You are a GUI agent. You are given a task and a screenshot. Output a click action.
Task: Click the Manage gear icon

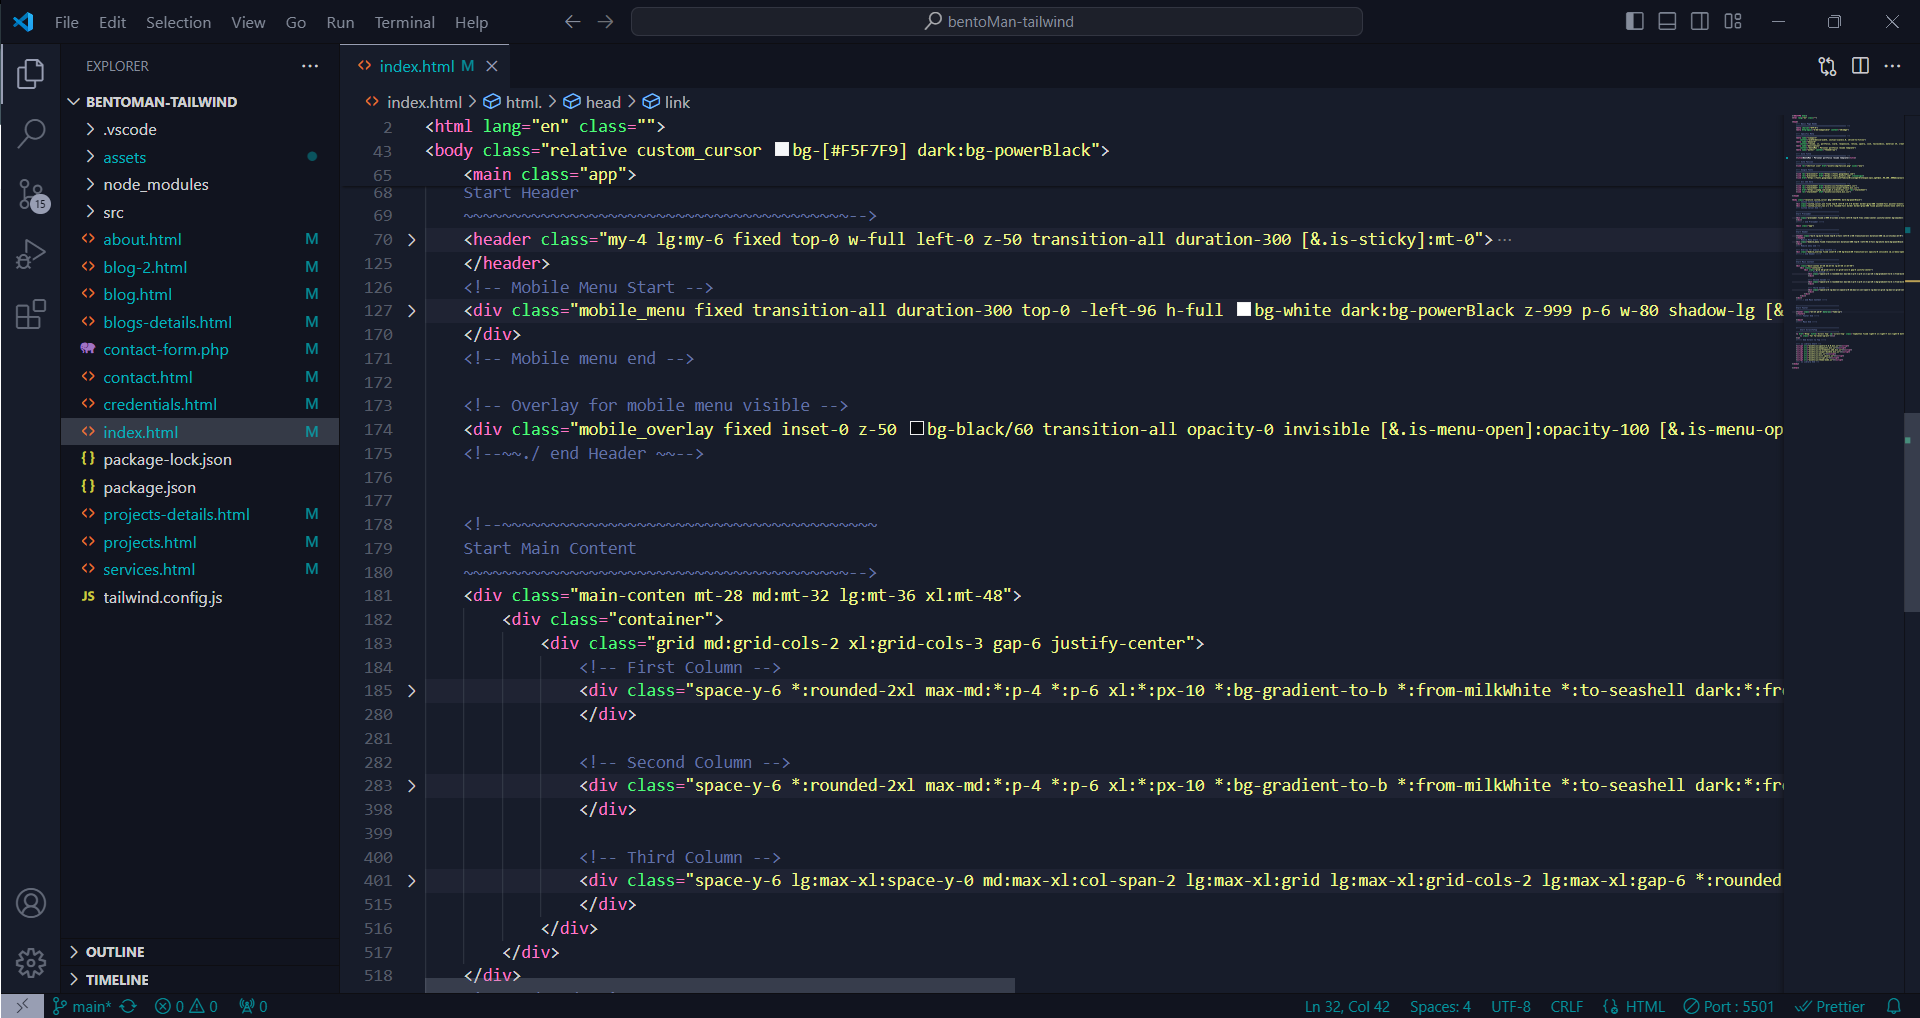(x=31, y=962)
